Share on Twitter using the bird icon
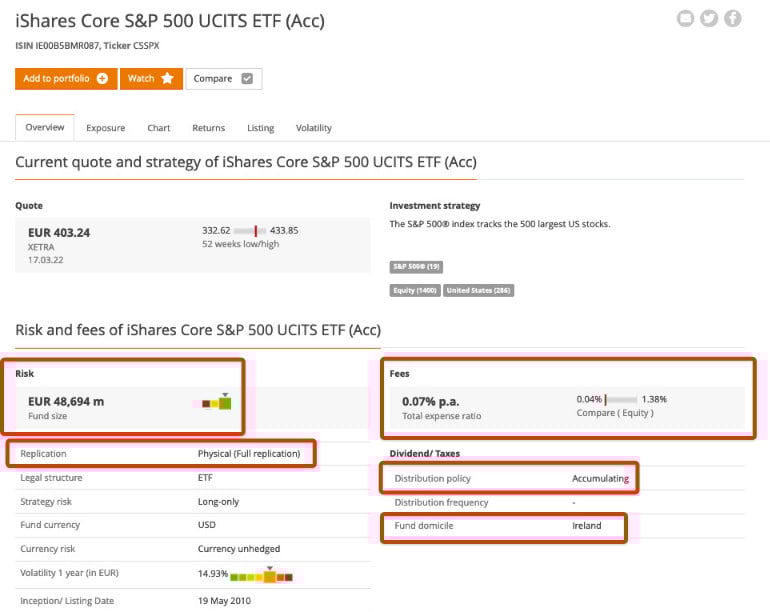The width and height of the screenshot is (770, 612). [709, 18]
